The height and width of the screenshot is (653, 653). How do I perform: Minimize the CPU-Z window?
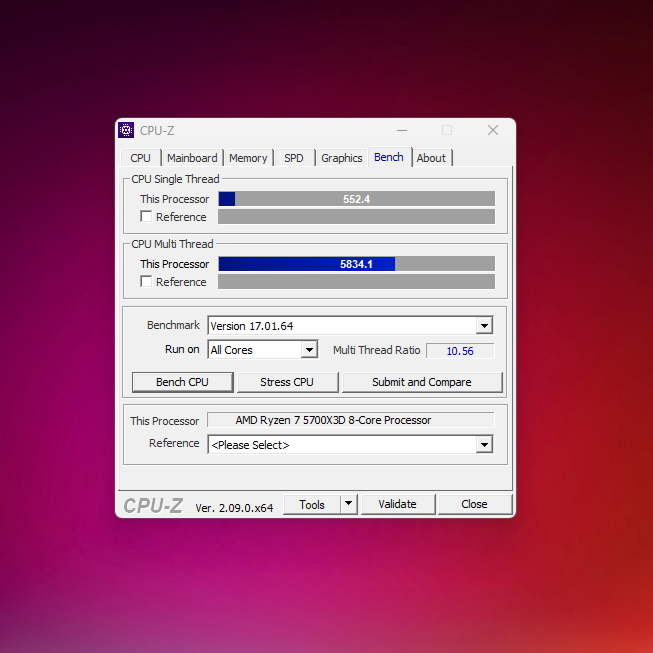tap(402, 130)
